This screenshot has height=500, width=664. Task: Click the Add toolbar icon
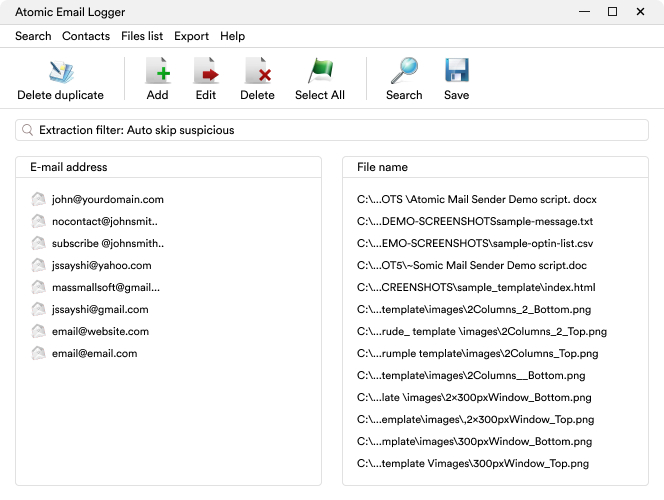tap(157, 72)
